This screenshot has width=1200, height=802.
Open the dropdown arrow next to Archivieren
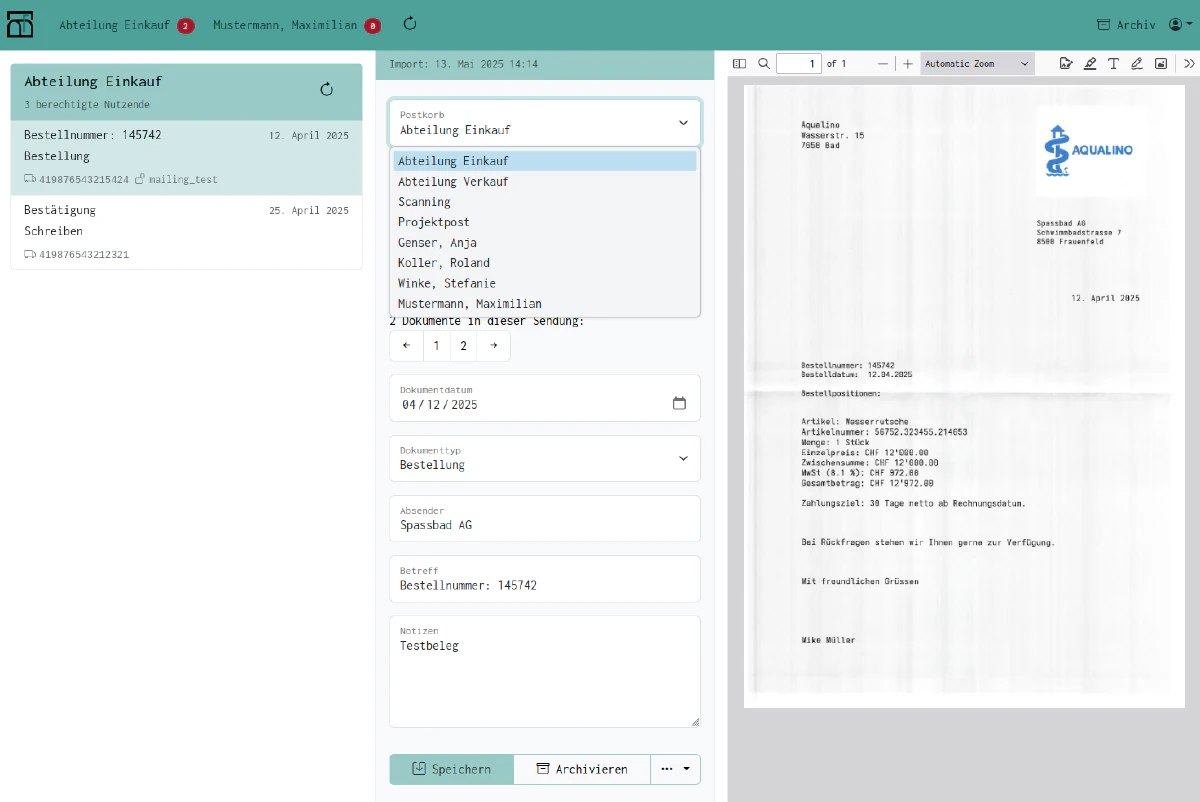point(676,769)
